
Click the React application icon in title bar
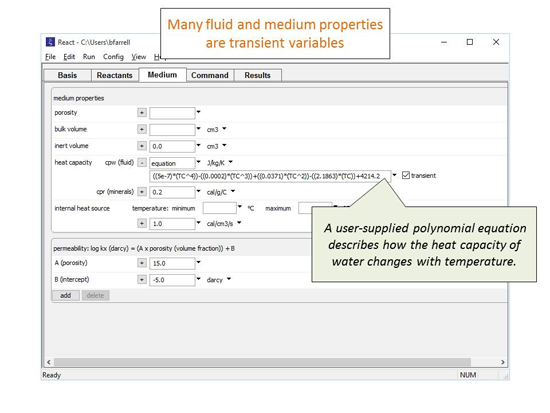click(x=51, y=42)
